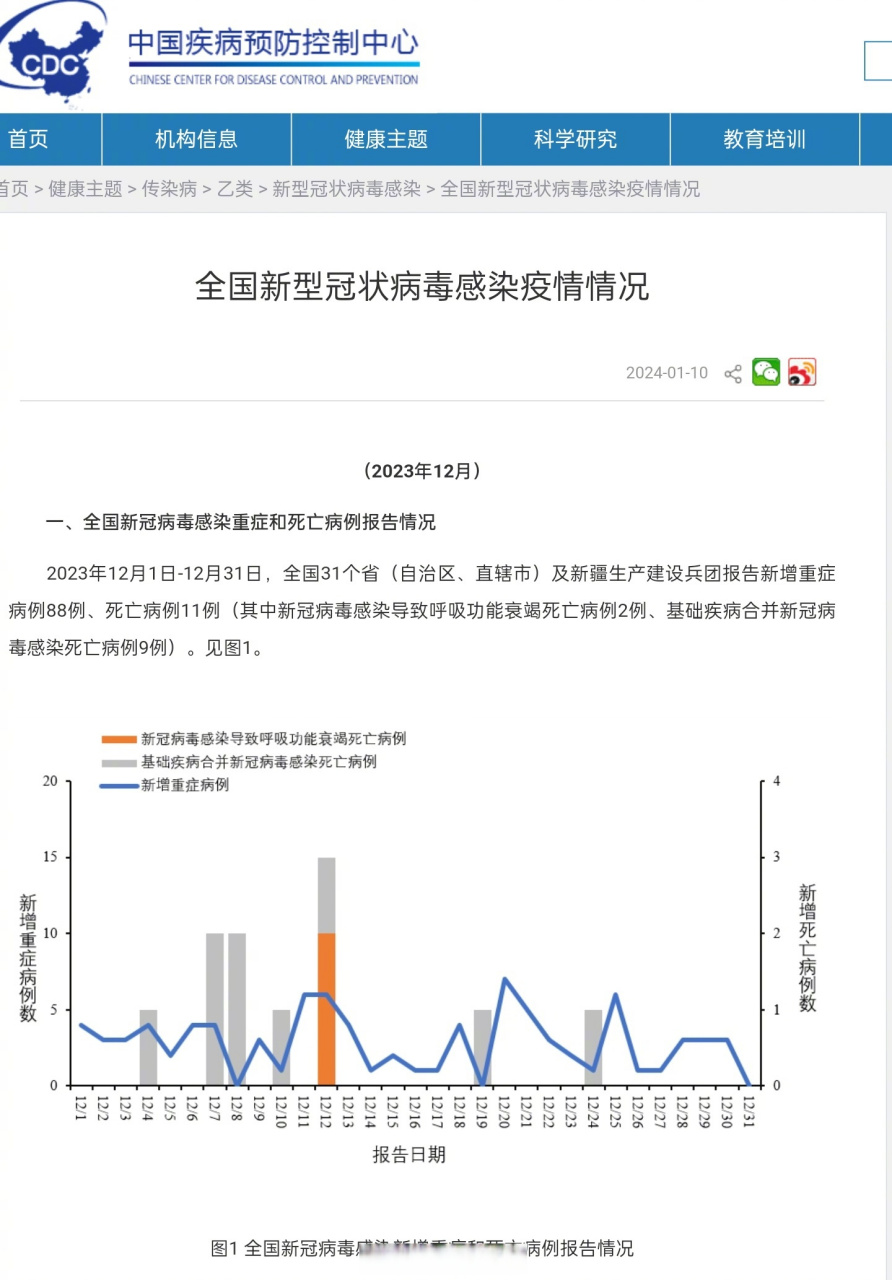This screenshot has width=892, height=1280.
Task: Click the search box at top right
Action: pos(878,61)
